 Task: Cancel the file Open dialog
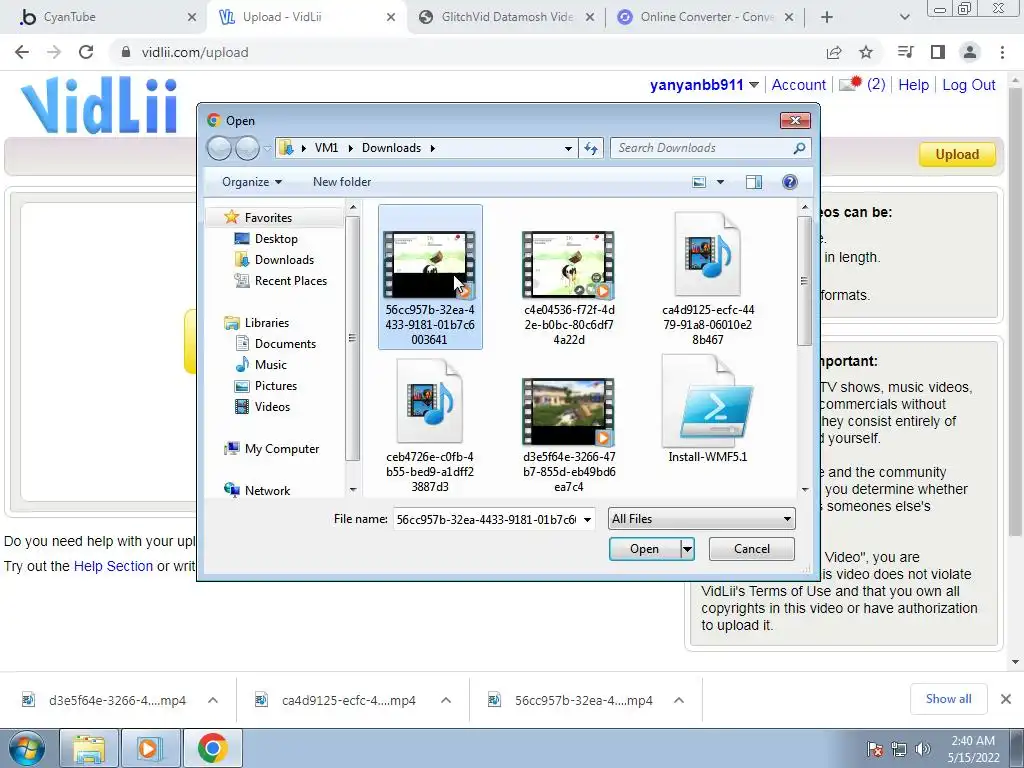tap(752, 549)
